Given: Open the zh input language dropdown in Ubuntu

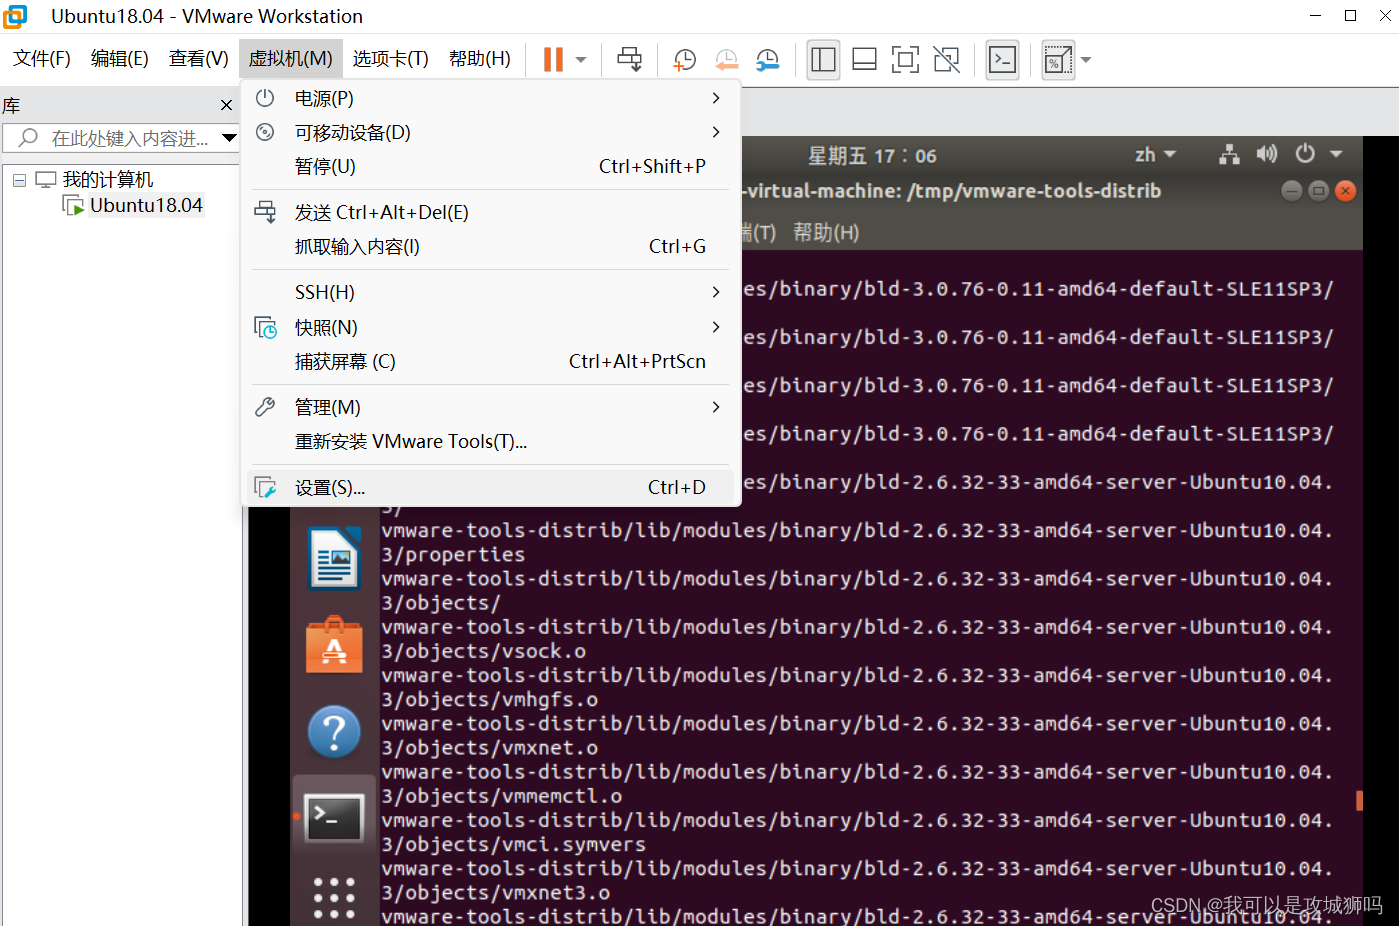Looking at the screenshot, I should [1155, 155].
